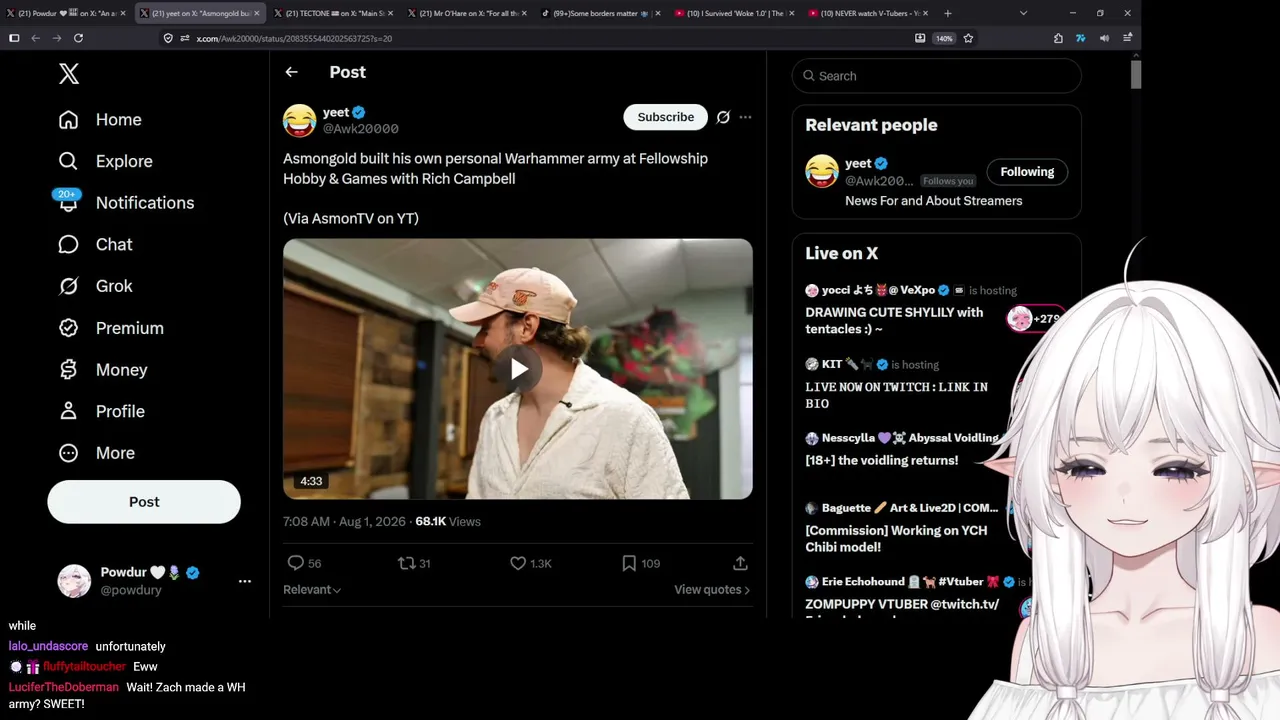Subscribe to yeet
1280x720 pixels.
[x=665, y=117]
